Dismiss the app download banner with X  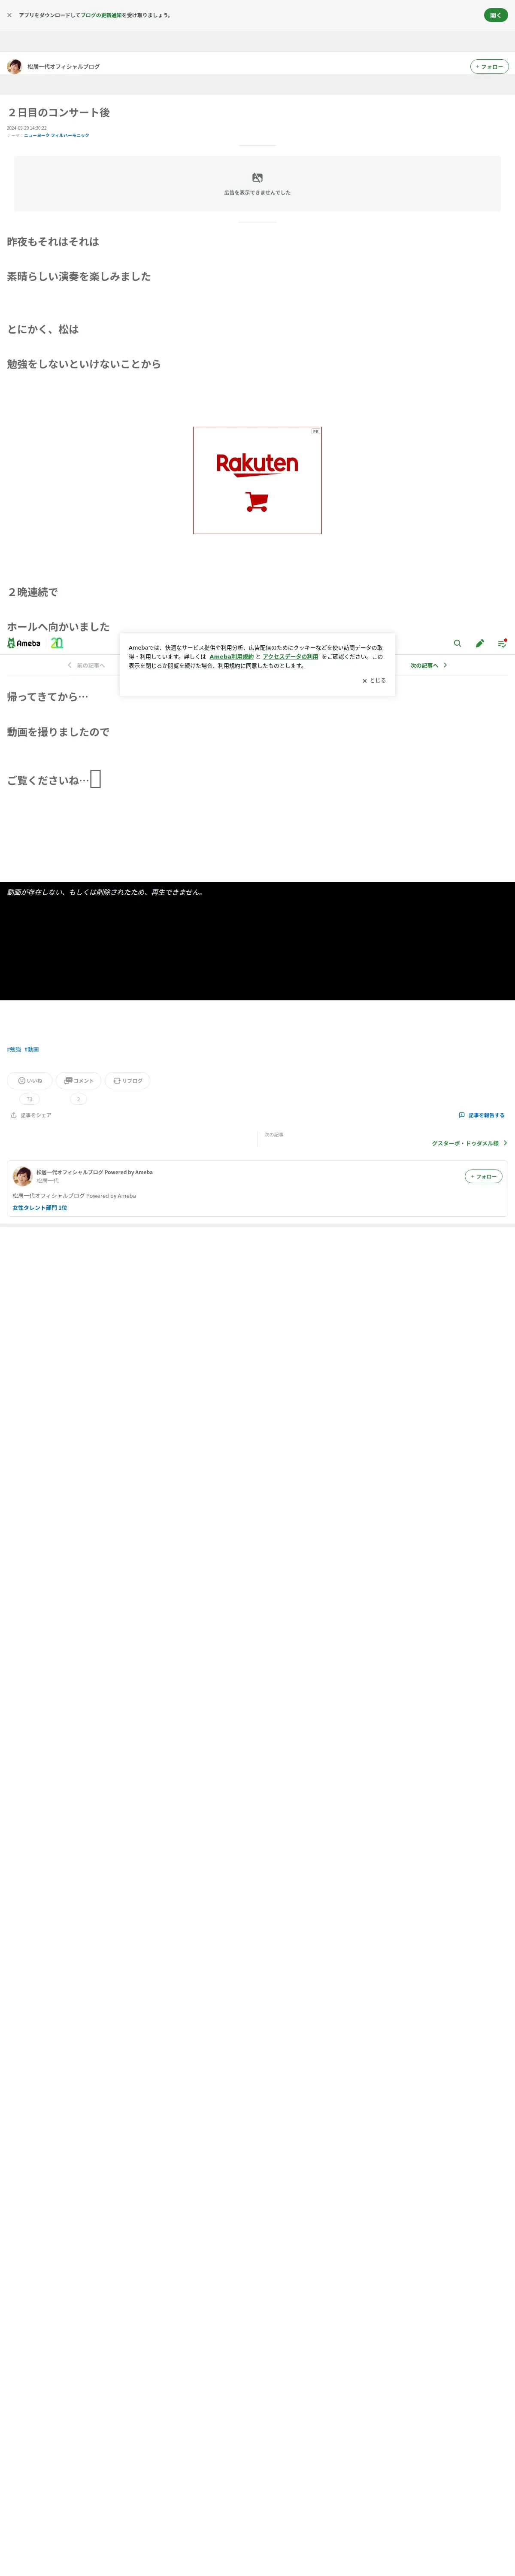(x=10, y=15)
